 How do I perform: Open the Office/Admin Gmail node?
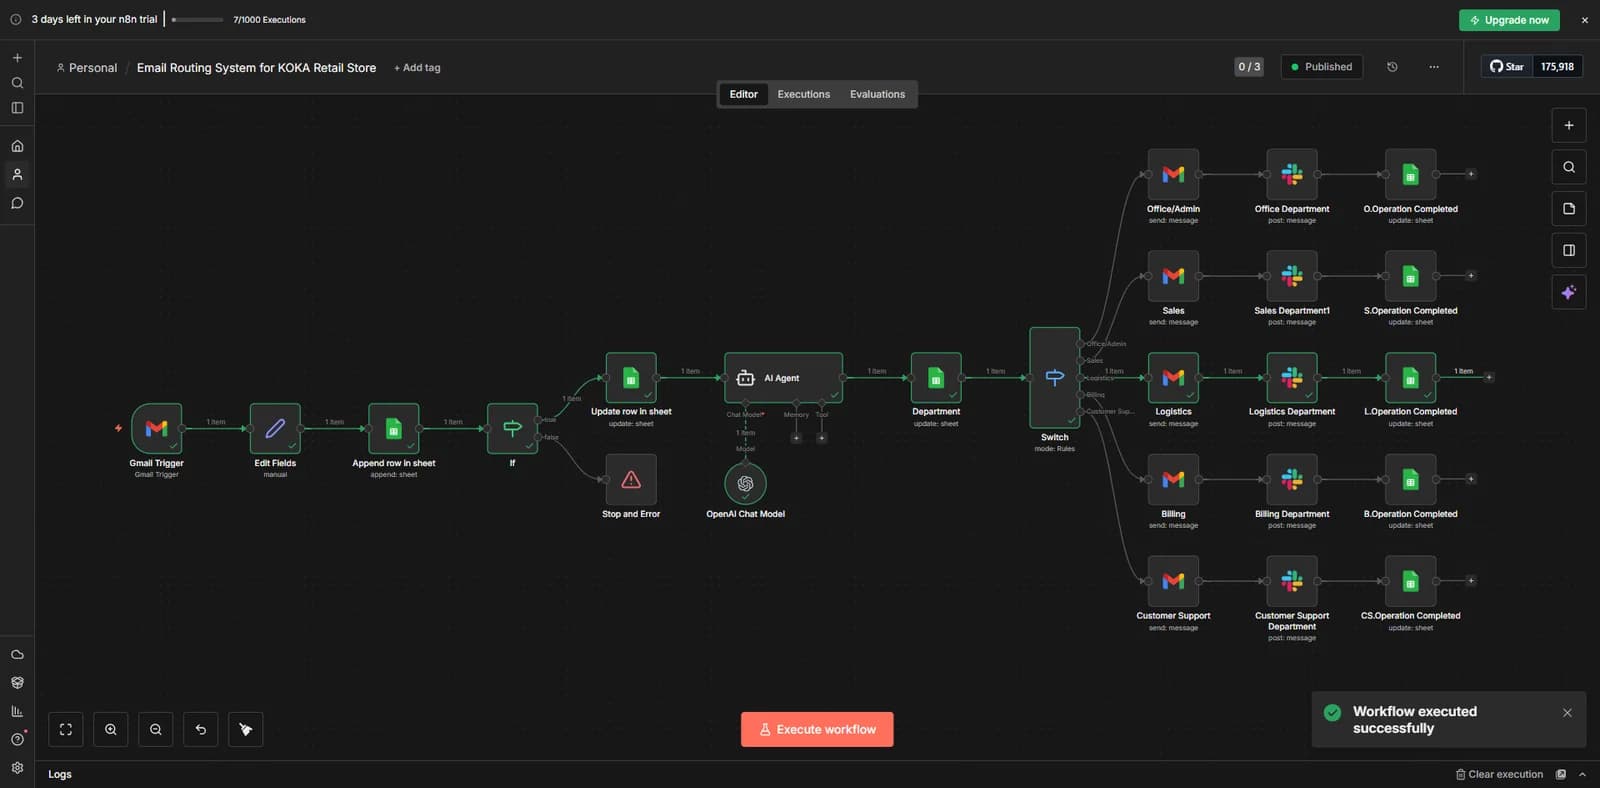point(1173,174)
